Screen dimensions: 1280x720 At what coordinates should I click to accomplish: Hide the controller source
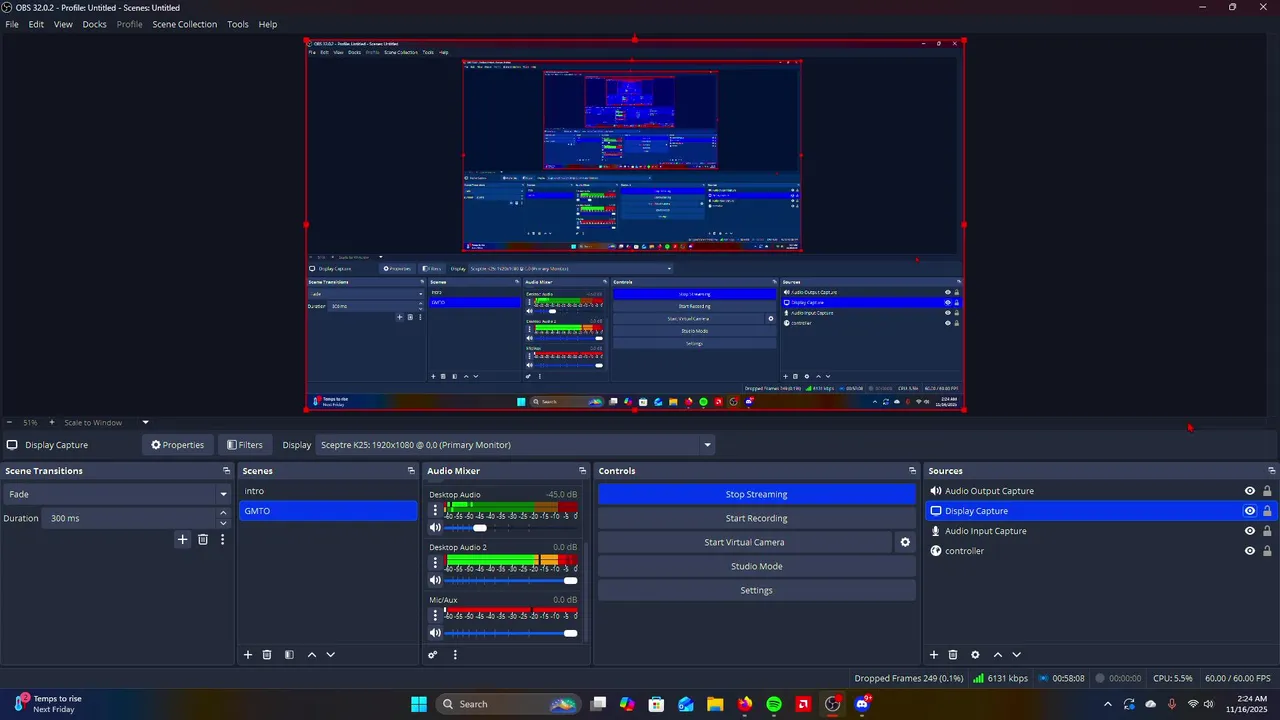point(1250,551)
